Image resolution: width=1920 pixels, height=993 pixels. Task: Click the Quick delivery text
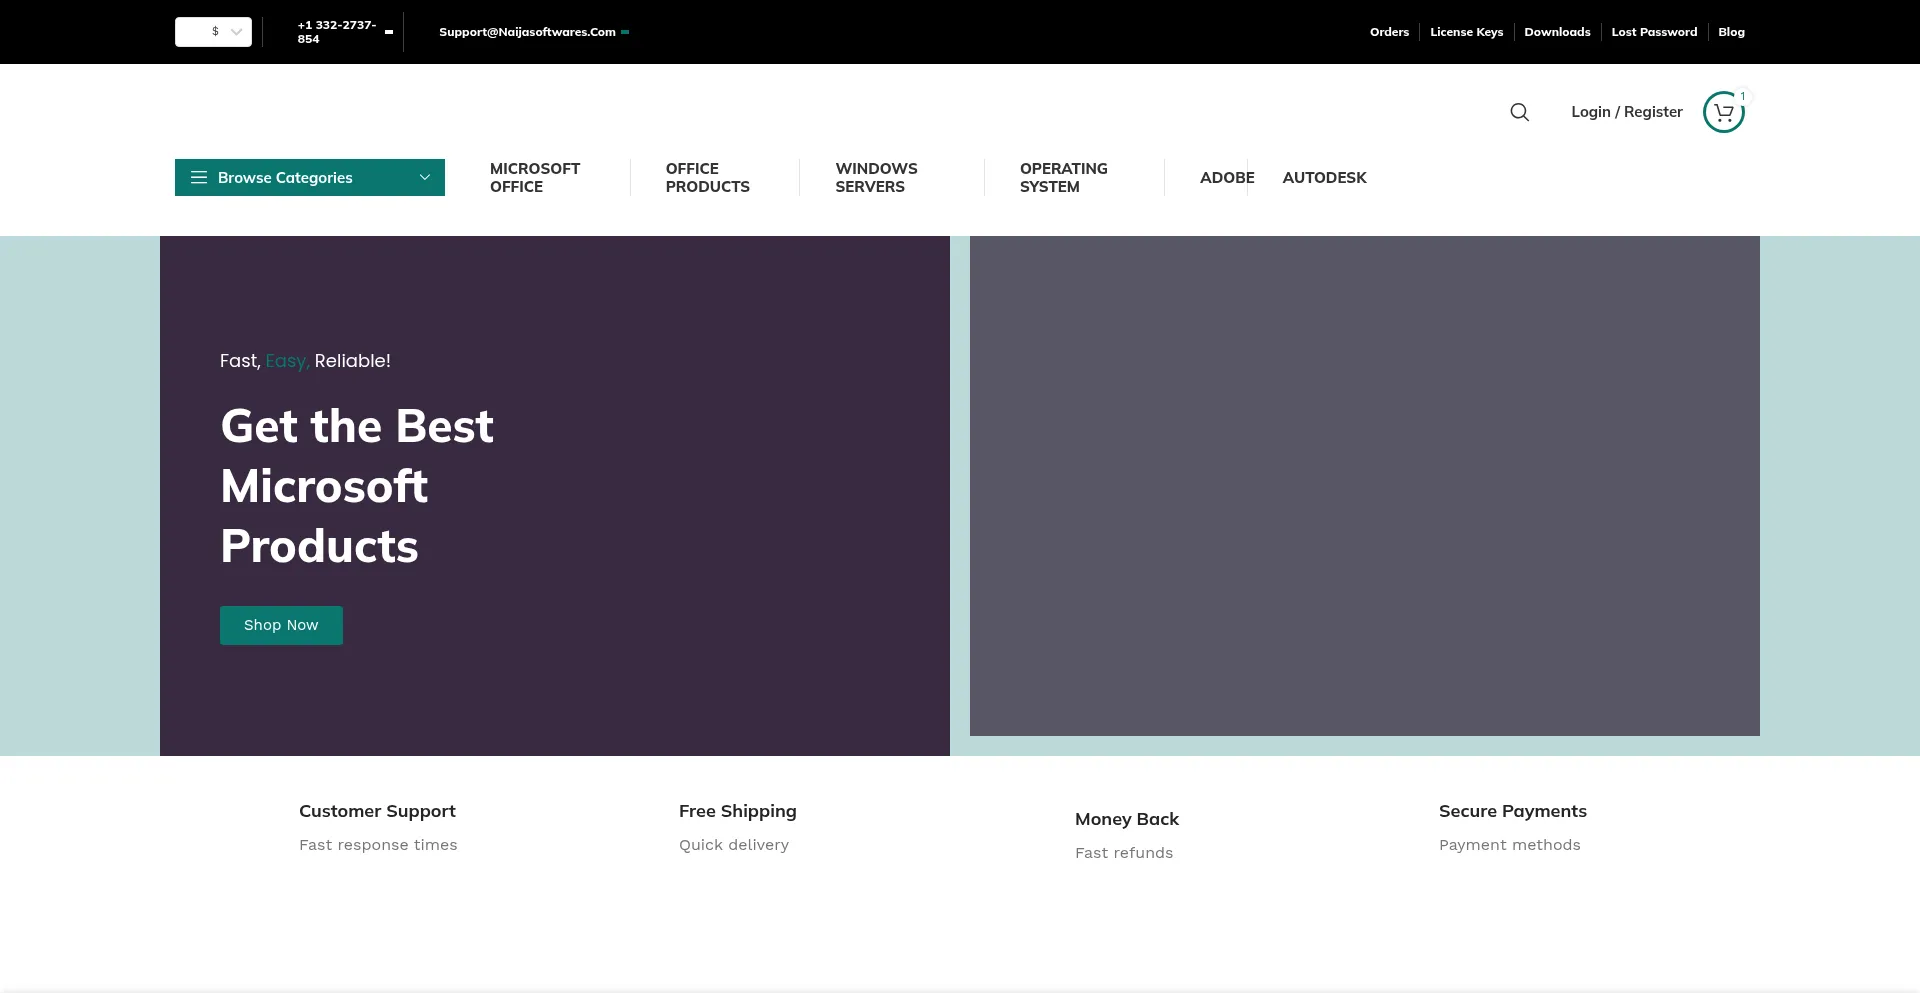[x=734, y=845]
